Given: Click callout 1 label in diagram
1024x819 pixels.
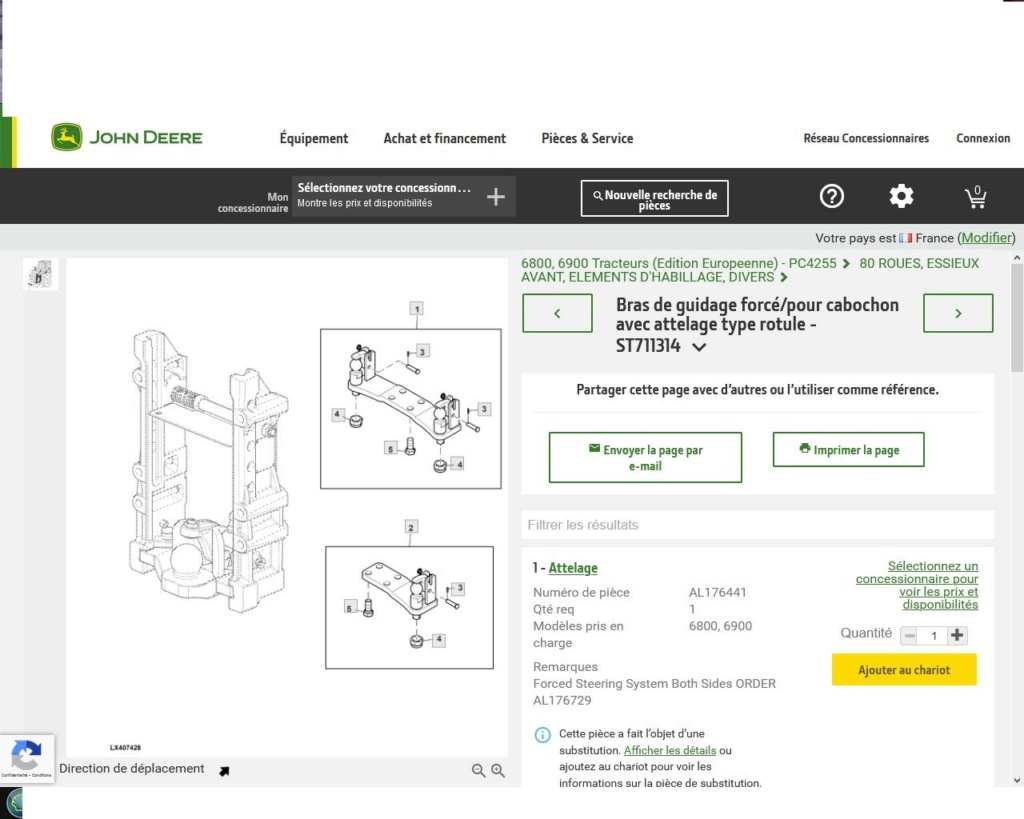Looking at the screenshot, I should point(417,308).
